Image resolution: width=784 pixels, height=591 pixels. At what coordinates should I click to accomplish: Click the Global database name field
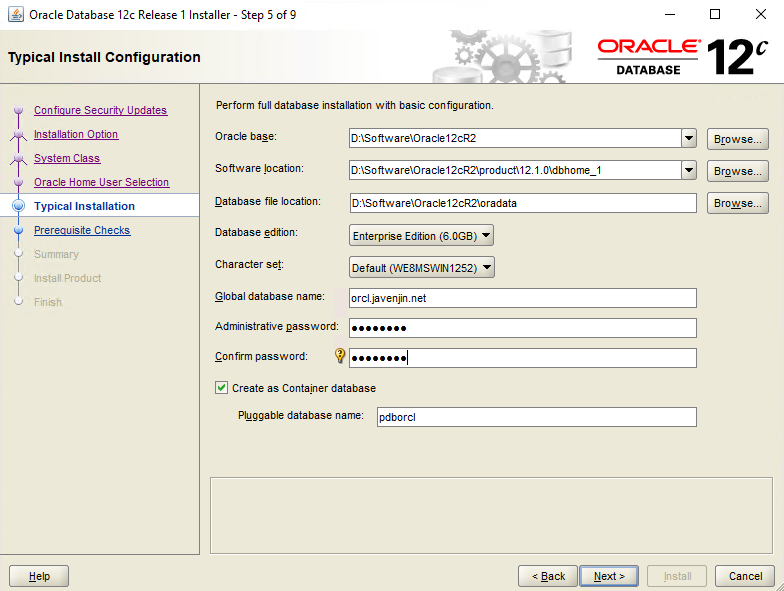tap(523, 298)
